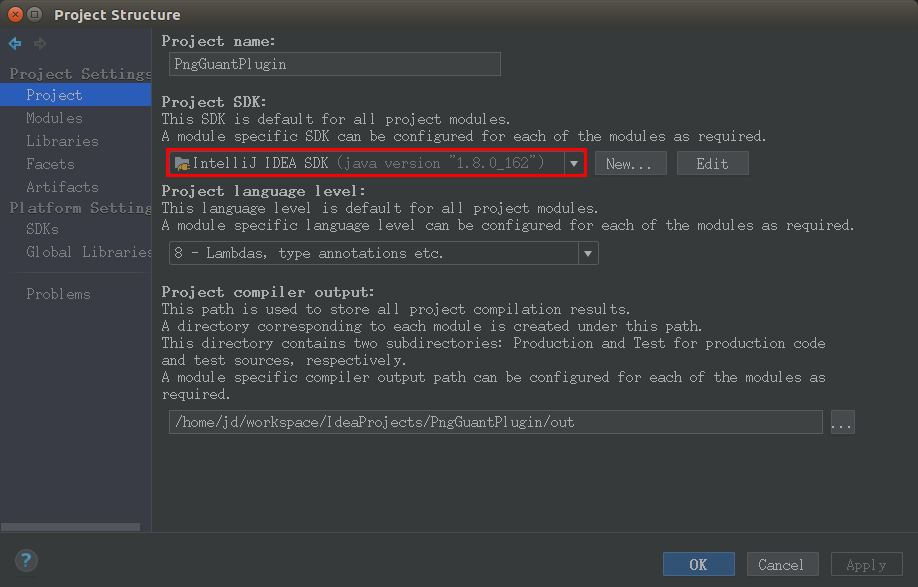Open the help question mark icon

coord(26,561)
